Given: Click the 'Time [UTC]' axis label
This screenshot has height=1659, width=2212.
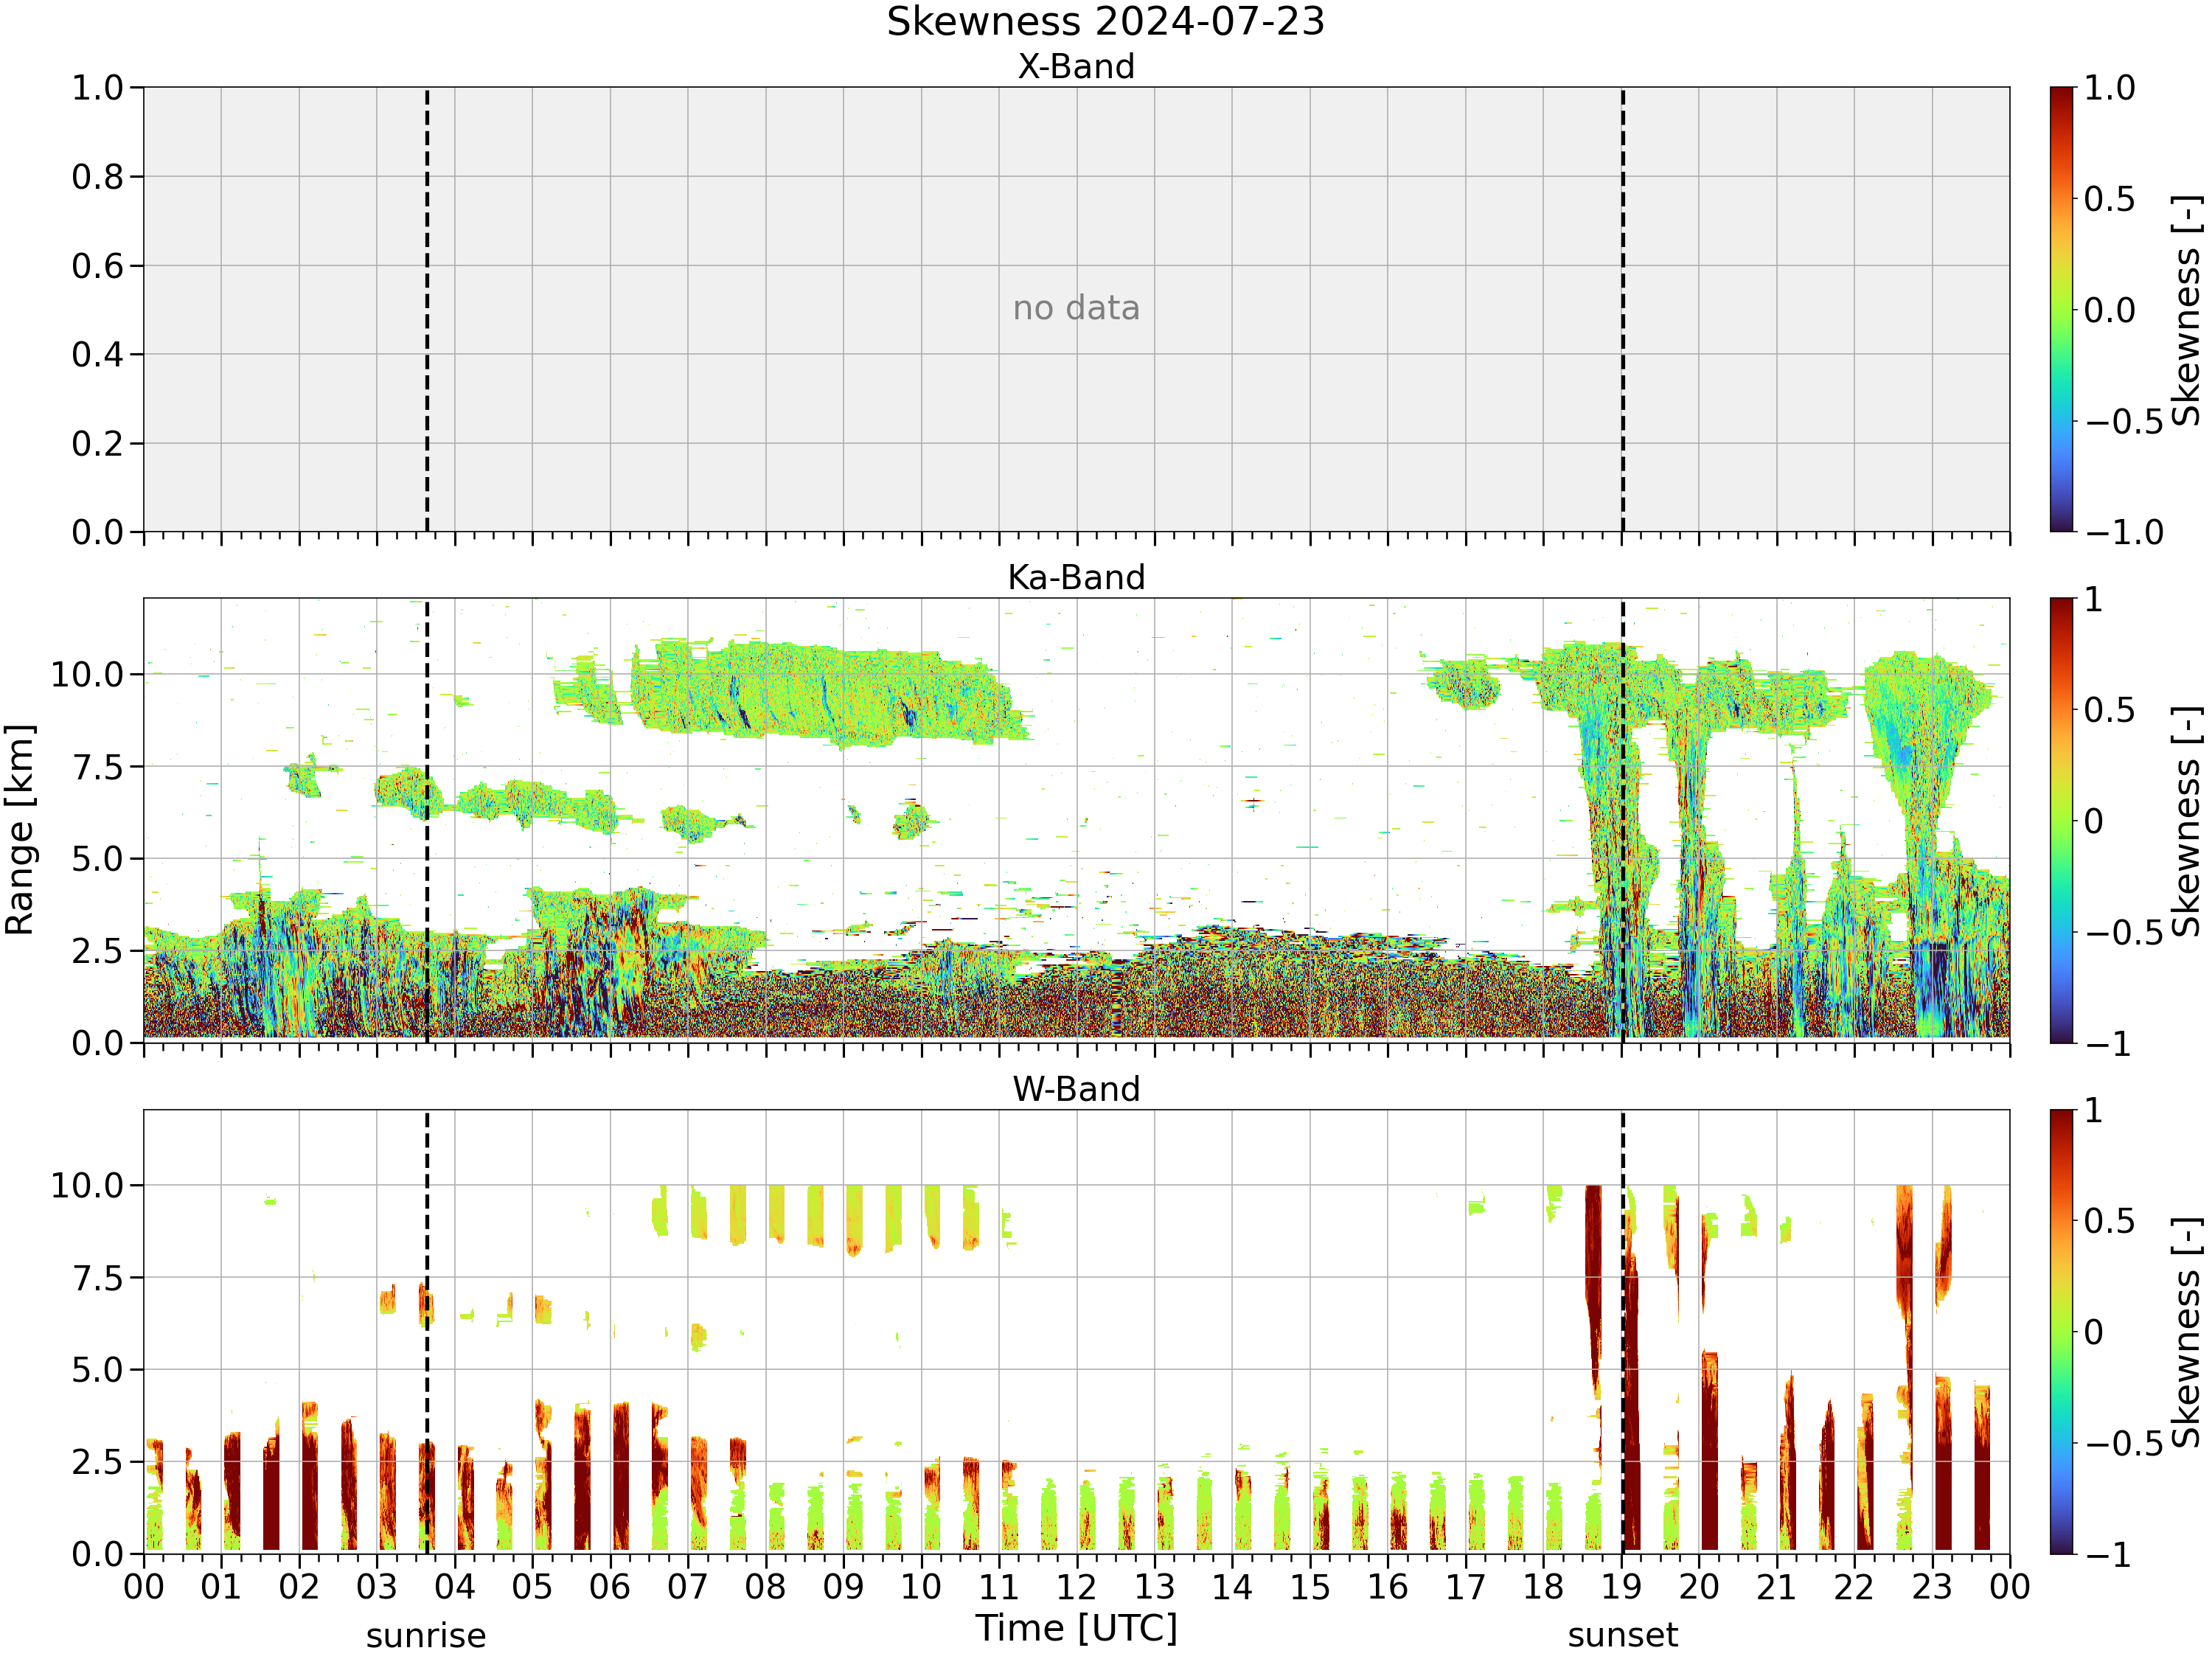Looking at the screenshot, I should pos(1077,1628).
